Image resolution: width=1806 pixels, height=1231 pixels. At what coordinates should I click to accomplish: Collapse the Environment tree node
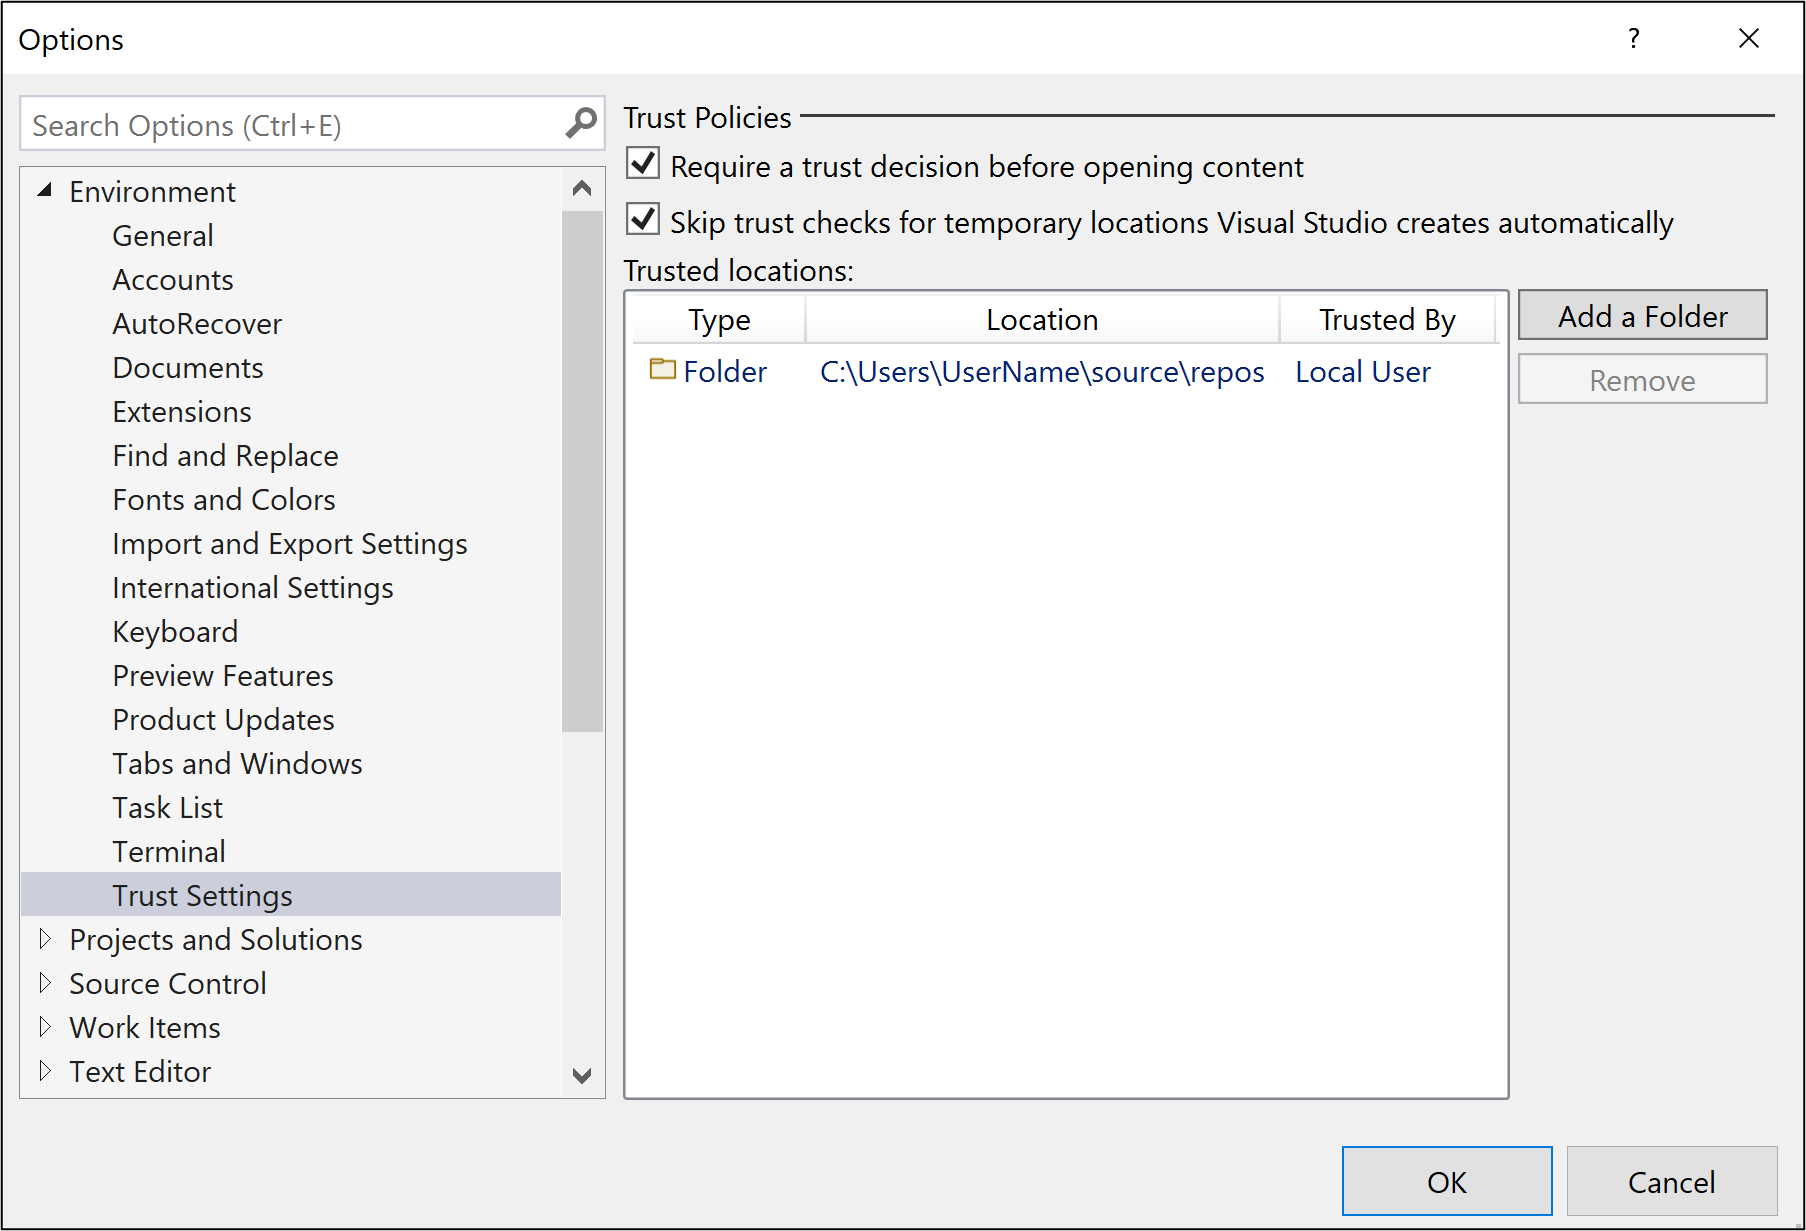(x=44, y=190)
